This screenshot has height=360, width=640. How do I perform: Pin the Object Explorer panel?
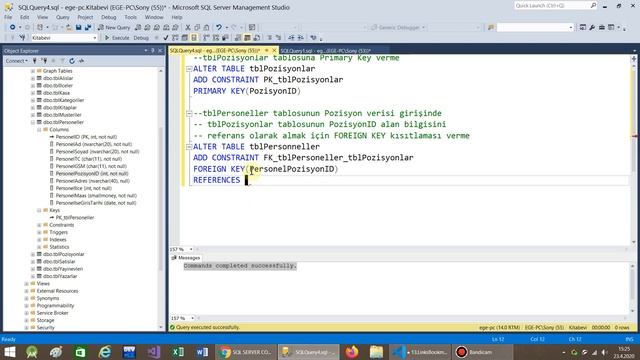(x=153, y=51)
